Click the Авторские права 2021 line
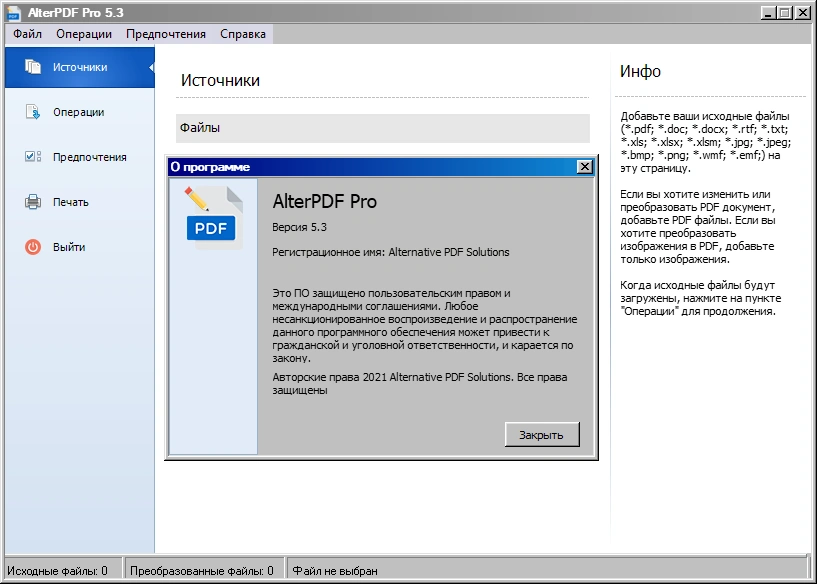Image resolution: width=817 pixels, height=584 pixels. (x=420, y=383)
